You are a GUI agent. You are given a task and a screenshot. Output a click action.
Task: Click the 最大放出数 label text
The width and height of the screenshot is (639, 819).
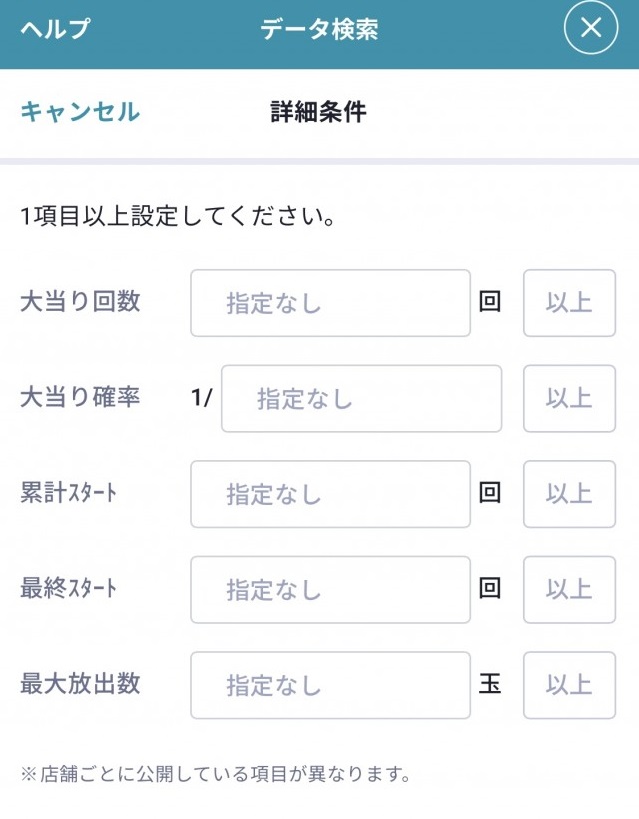pos(80,684)
